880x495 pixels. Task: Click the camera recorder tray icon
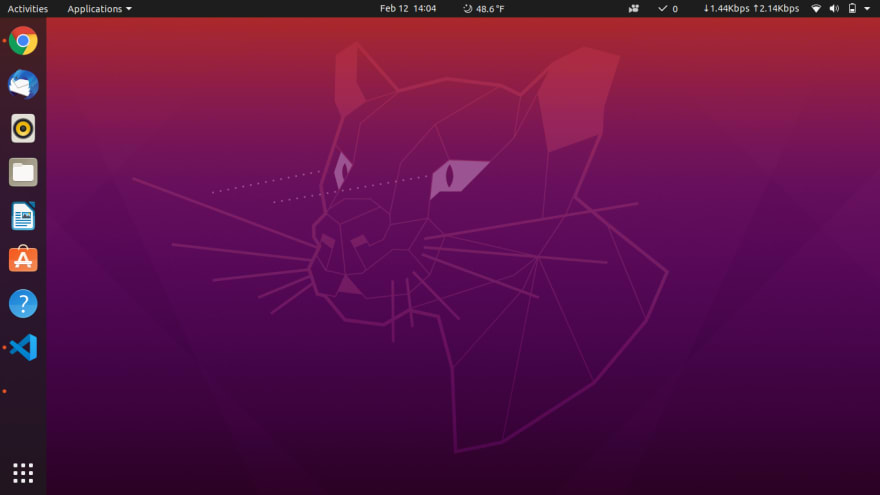click(x=634, y=8)
